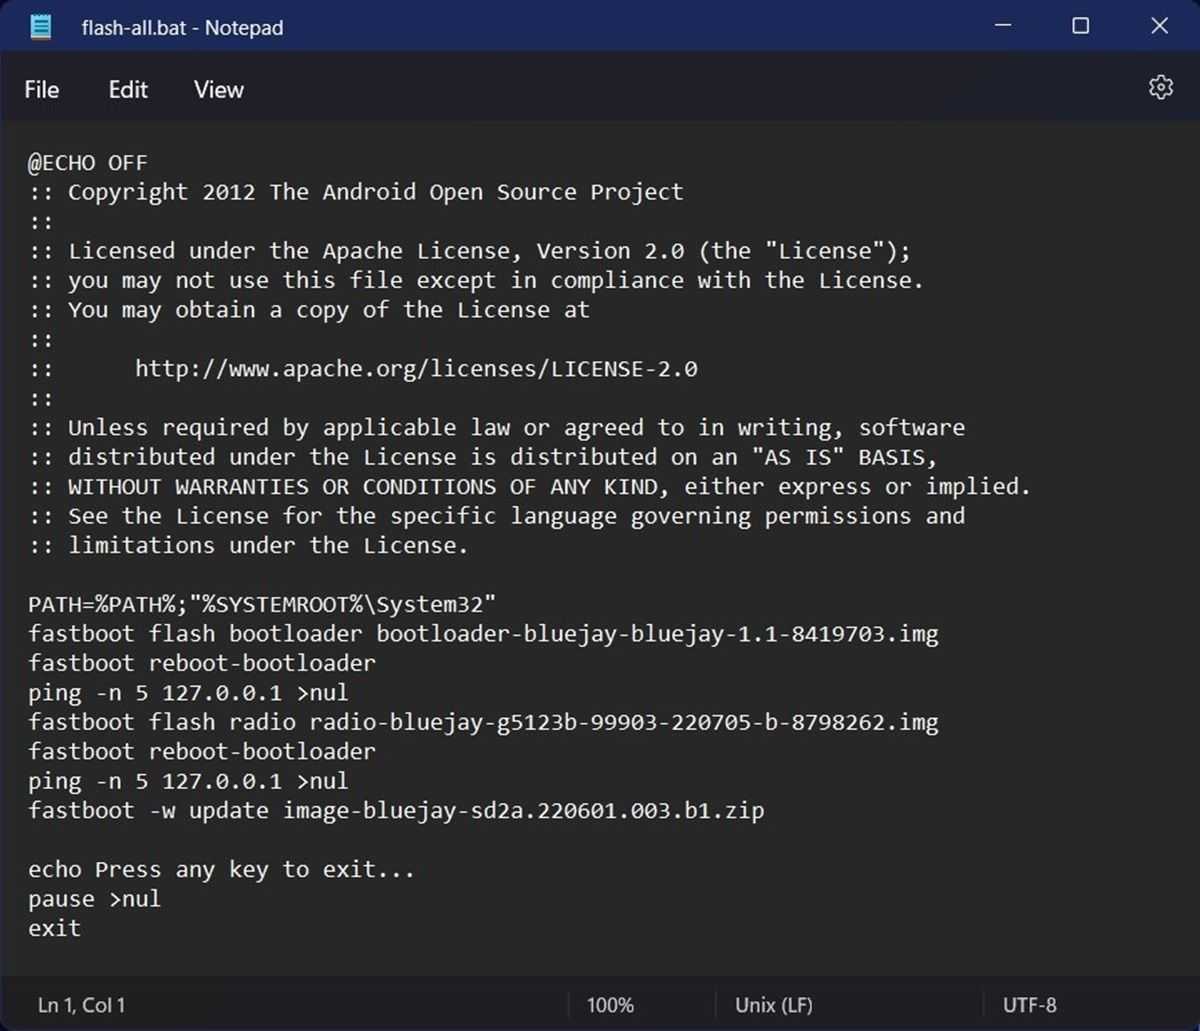Place cursor on fastboot -w update line
Screen dimensions: 1200x1031
point(396,811)
